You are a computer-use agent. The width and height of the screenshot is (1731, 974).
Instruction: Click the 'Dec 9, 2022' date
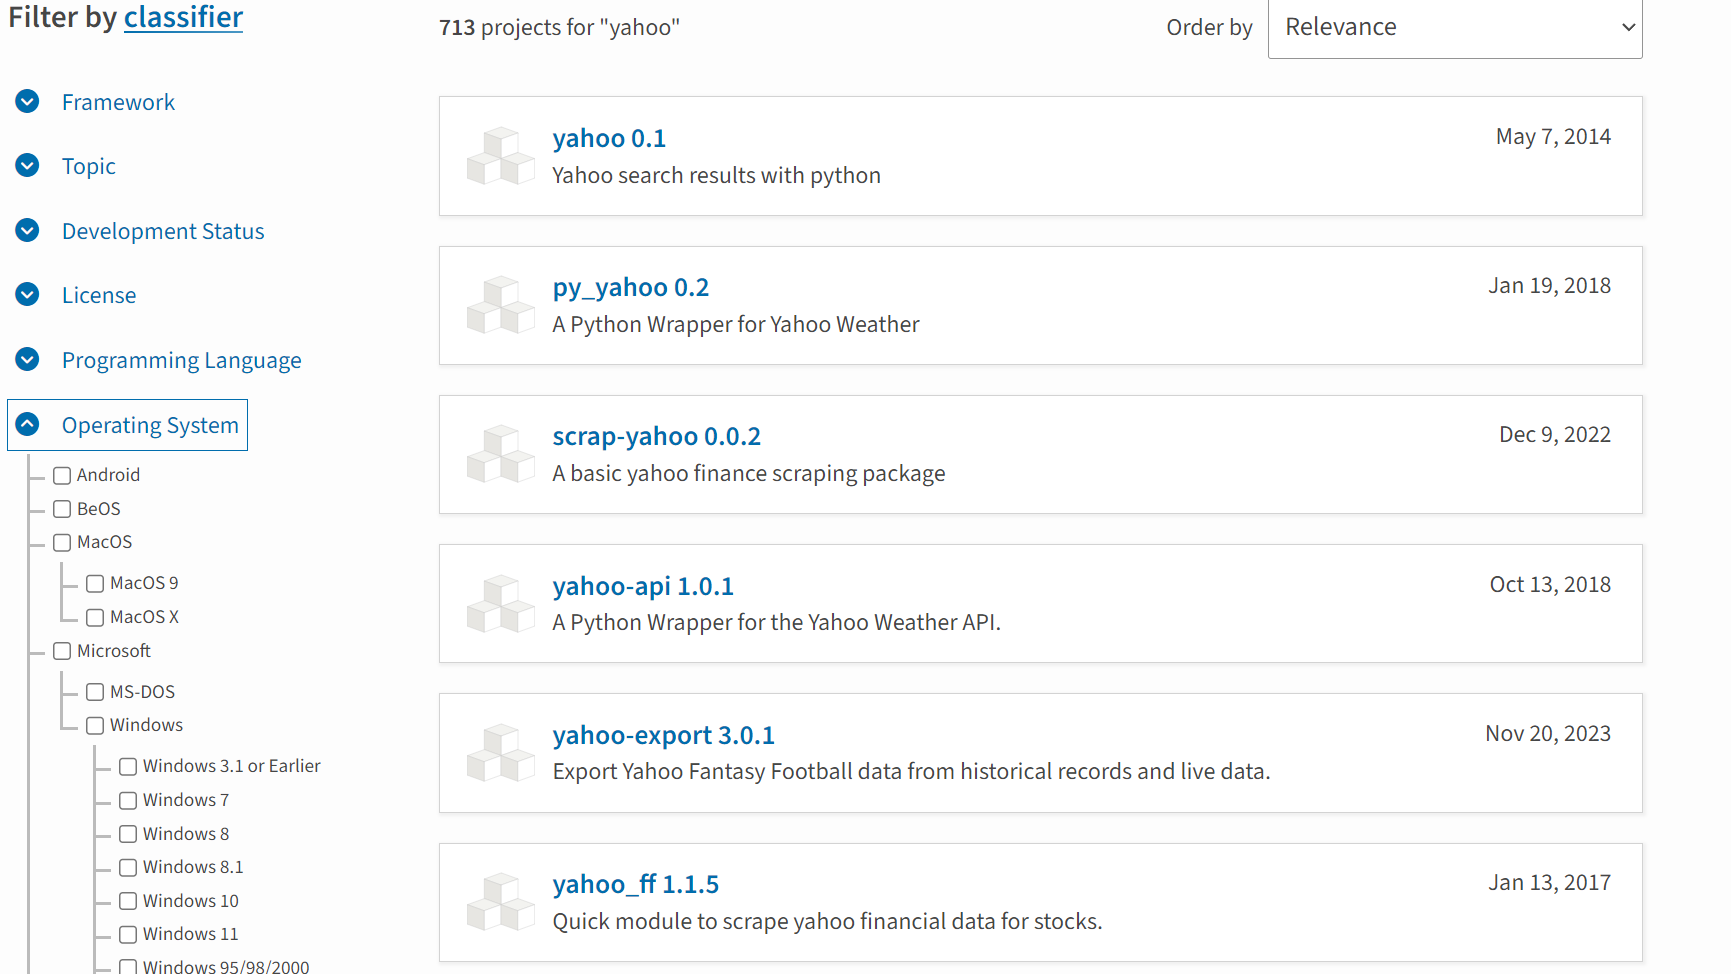point(1555,435)
